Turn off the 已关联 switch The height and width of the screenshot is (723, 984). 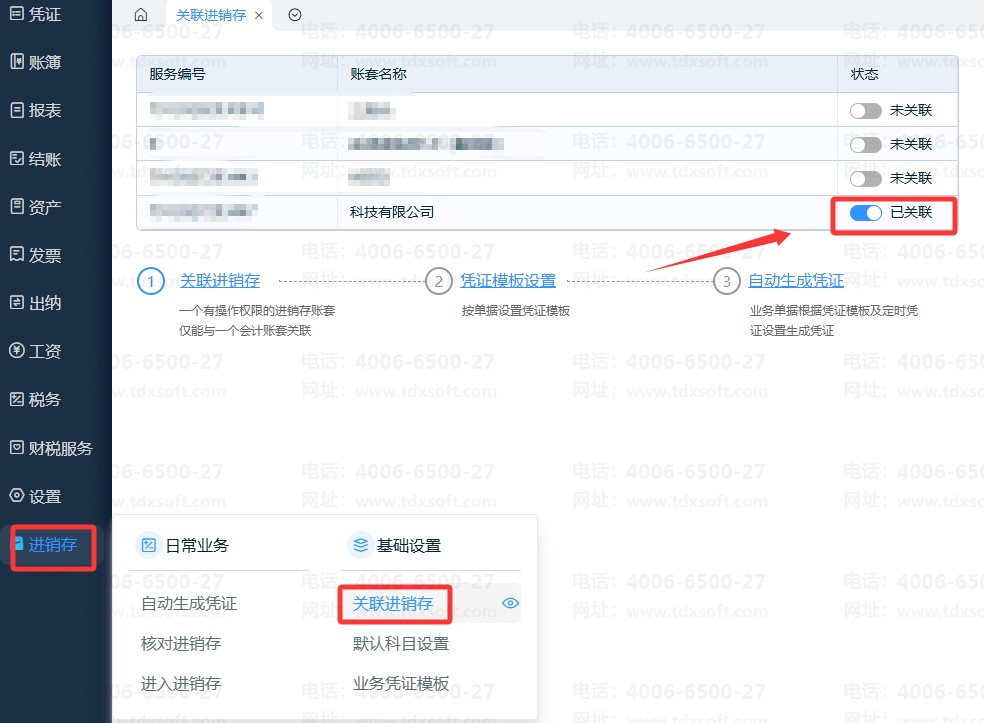click(x=865, y=213)
